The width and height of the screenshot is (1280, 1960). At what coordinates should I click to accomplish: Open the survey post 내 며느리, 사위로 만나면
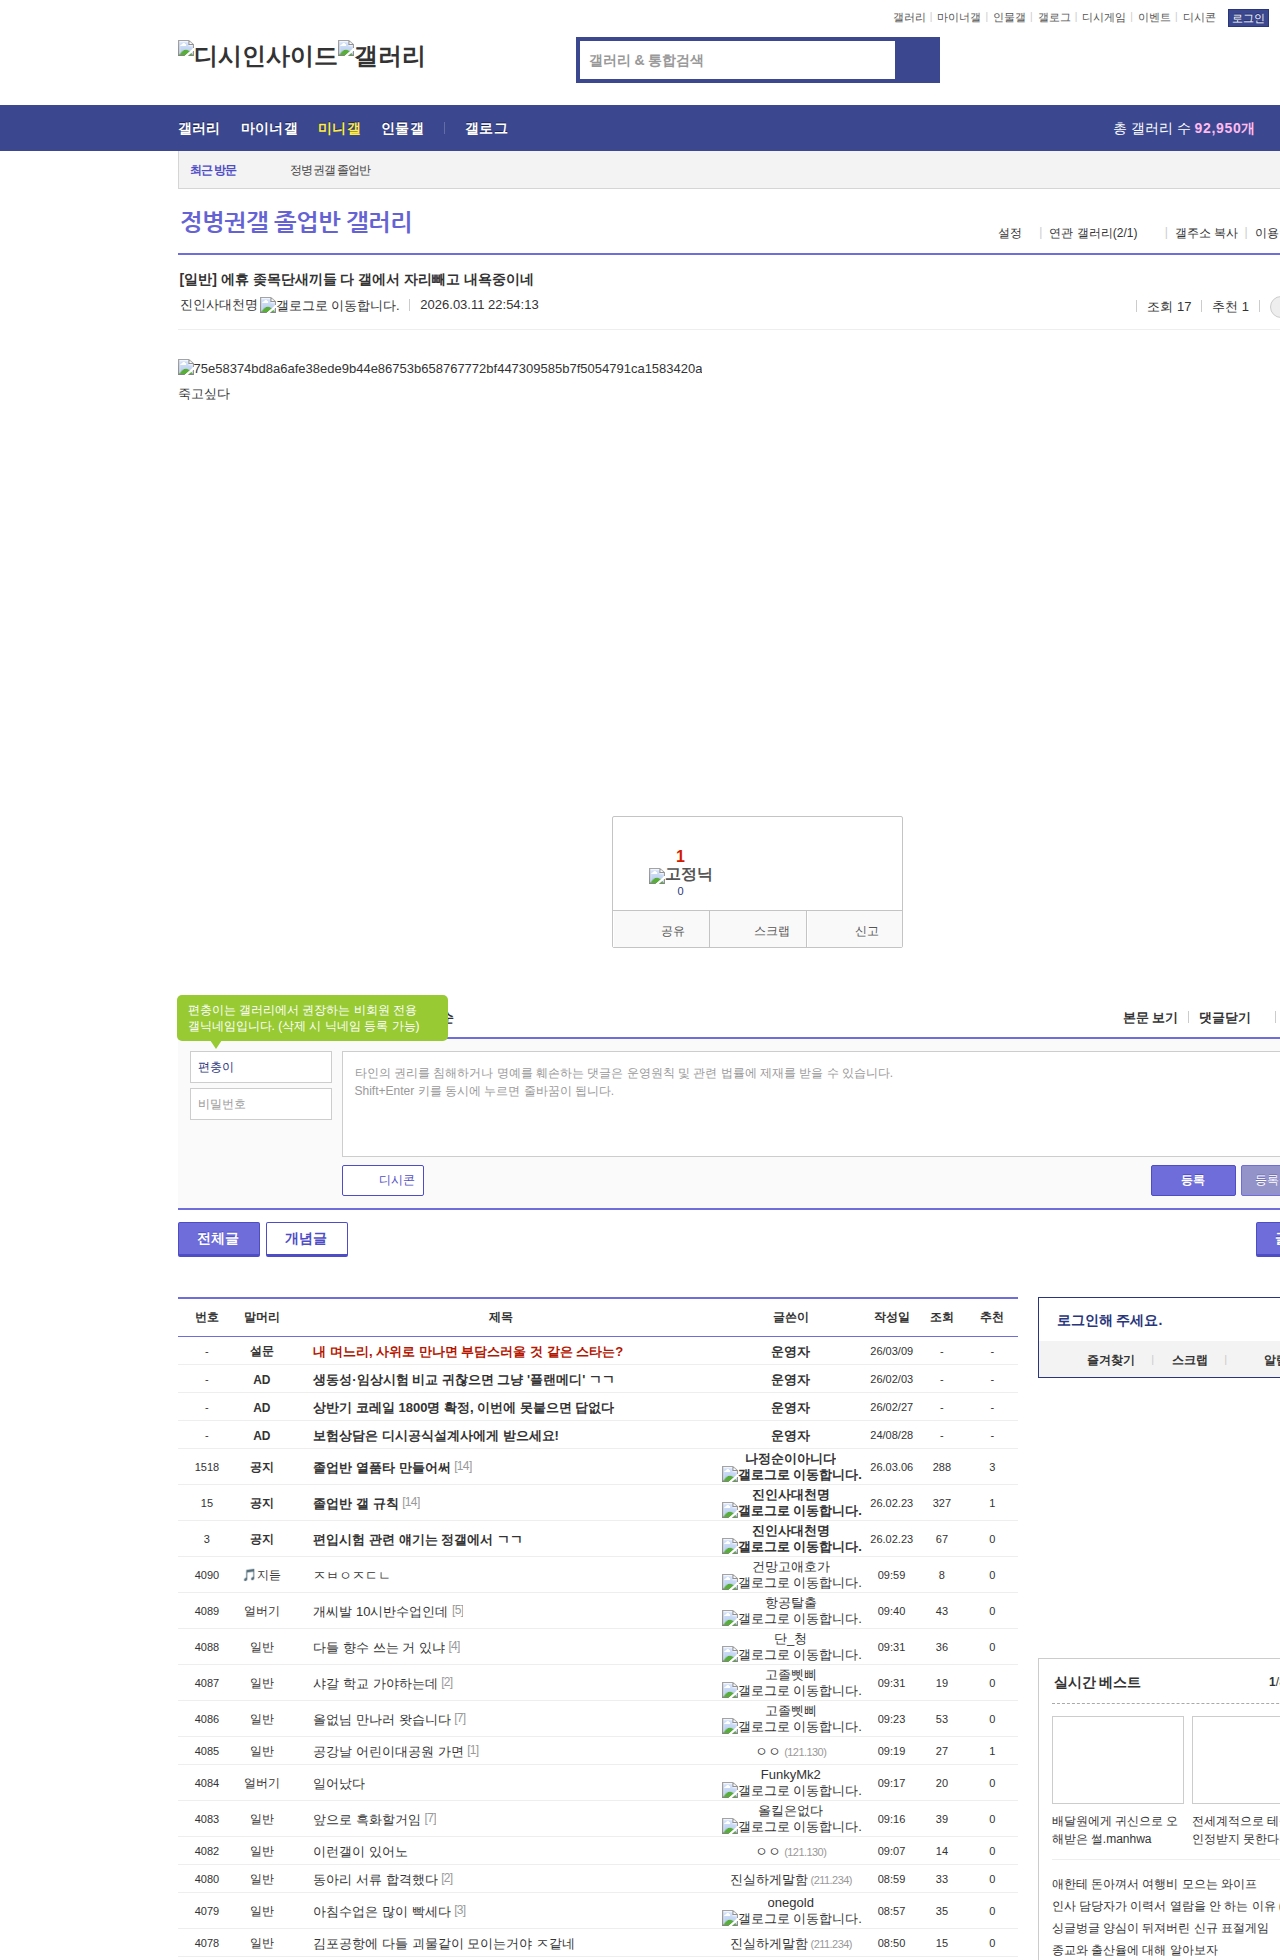(468, 1352)
